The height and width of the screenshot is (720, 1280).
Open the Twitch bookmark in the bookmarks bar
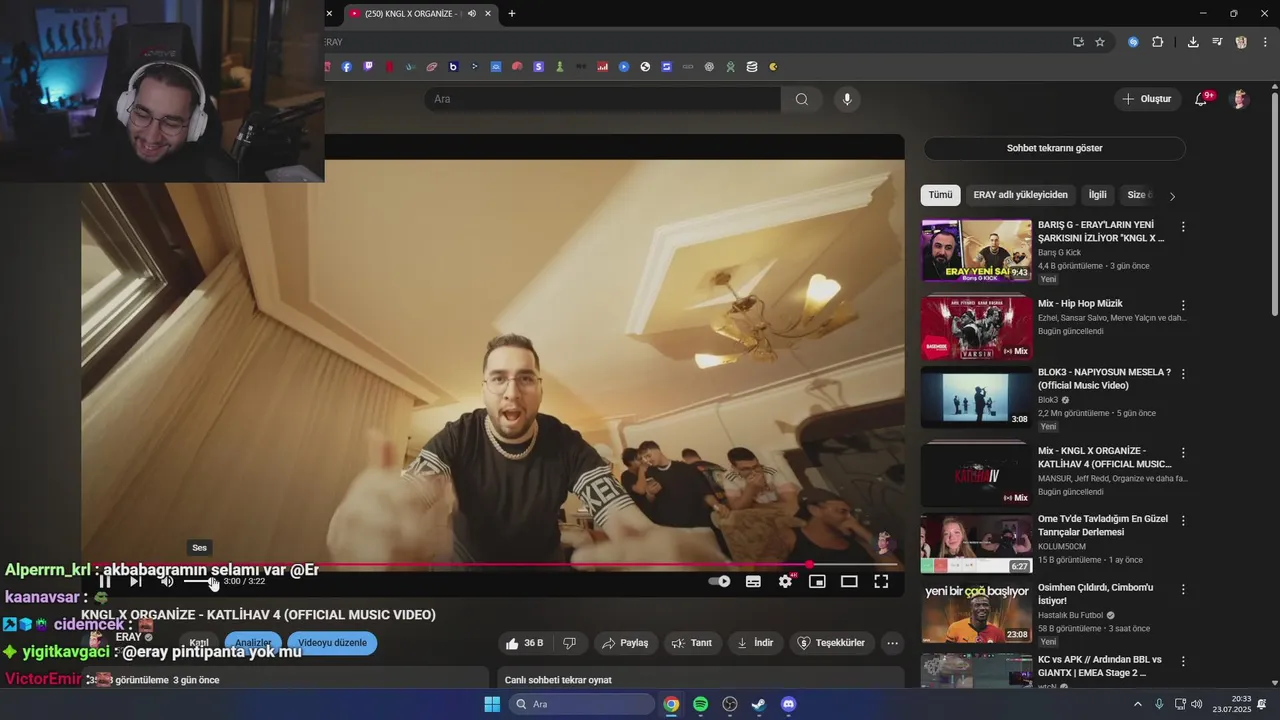tap(368, 67)
